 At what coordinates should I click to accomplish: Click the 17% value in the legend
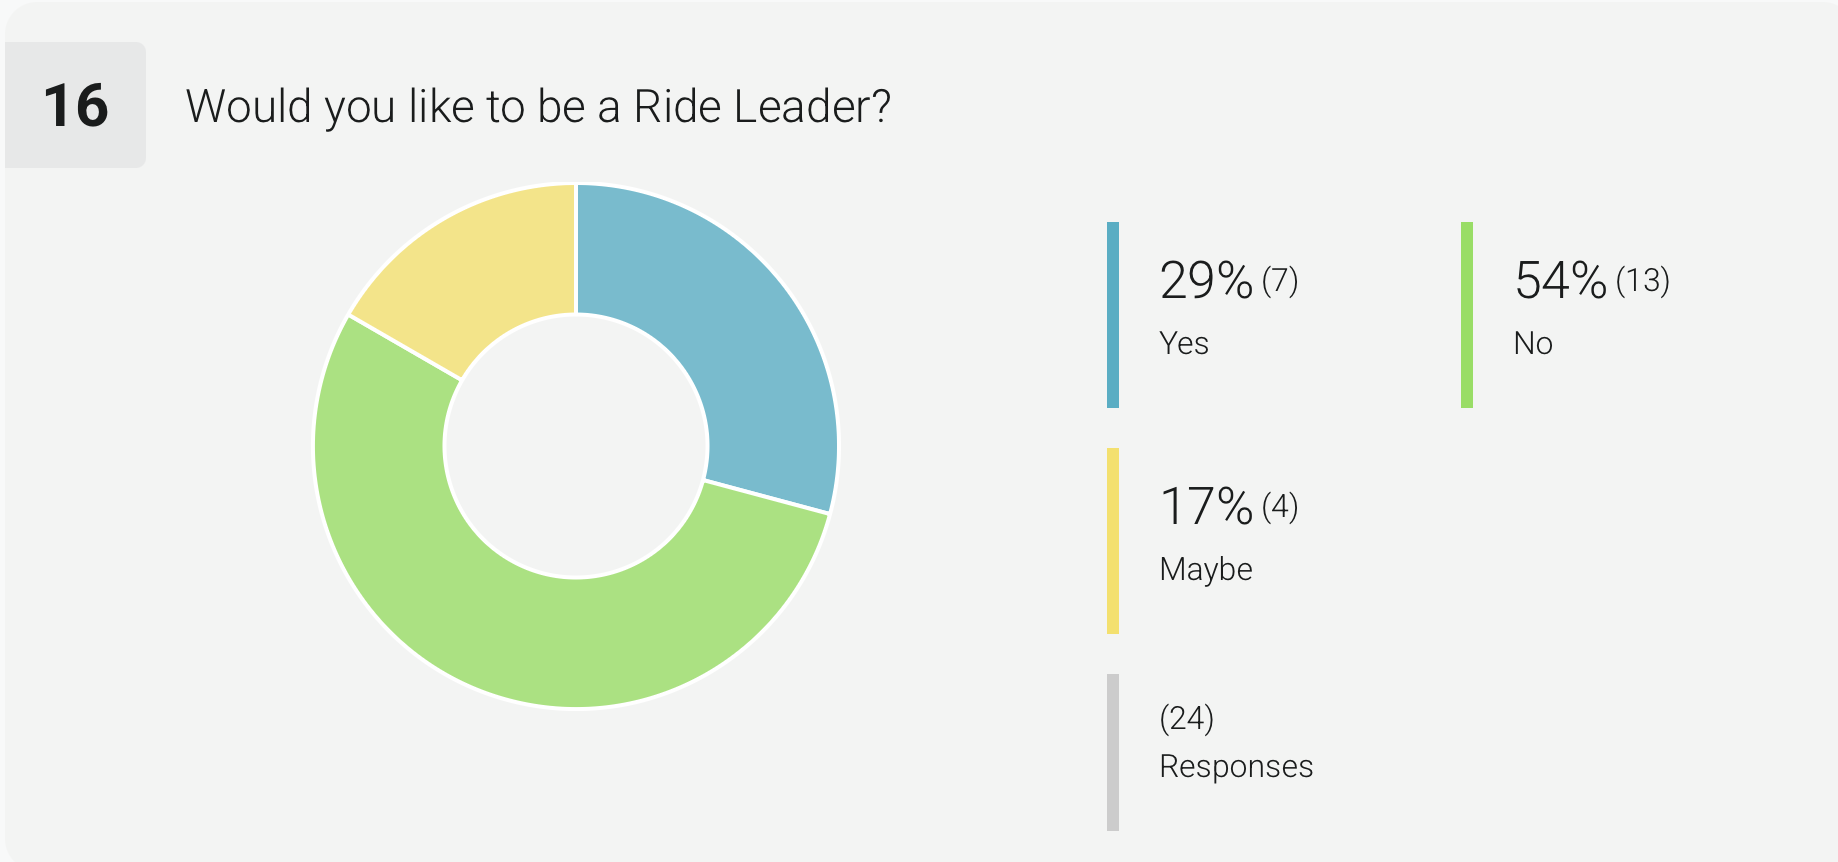[x=1206, y=507]
